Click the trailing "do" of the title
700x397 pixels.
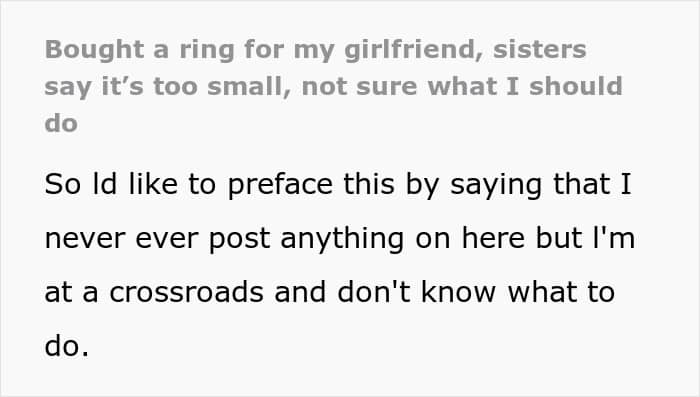pyautogui.click(x=61, y=123)
